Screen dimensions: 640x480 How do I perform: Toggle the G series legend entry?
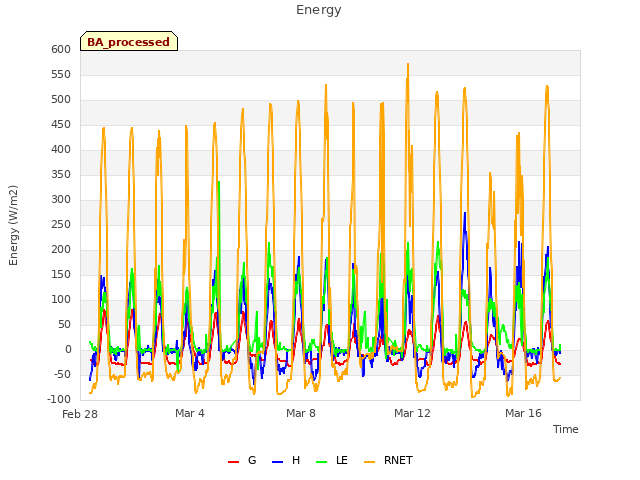pyautogui.click(x=242, y=460)
